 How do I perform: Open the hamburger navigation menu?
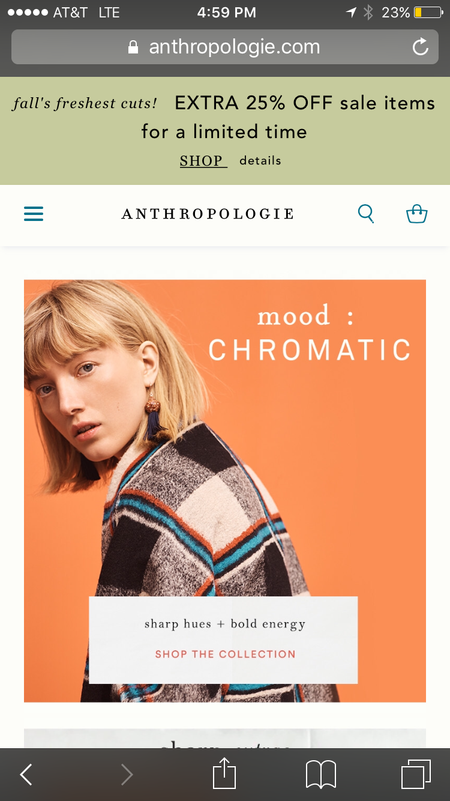coord(34,214)
